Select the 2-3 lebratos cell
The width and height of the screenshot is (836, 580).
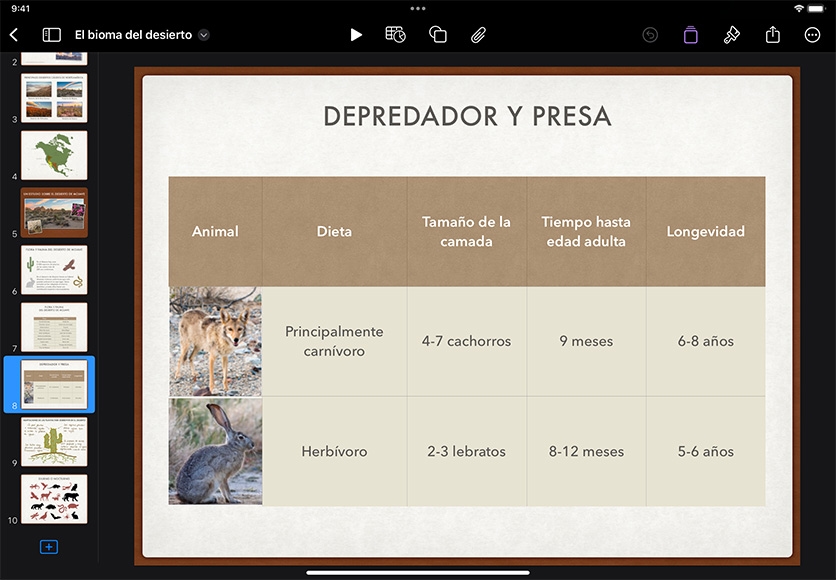[467, 452]
